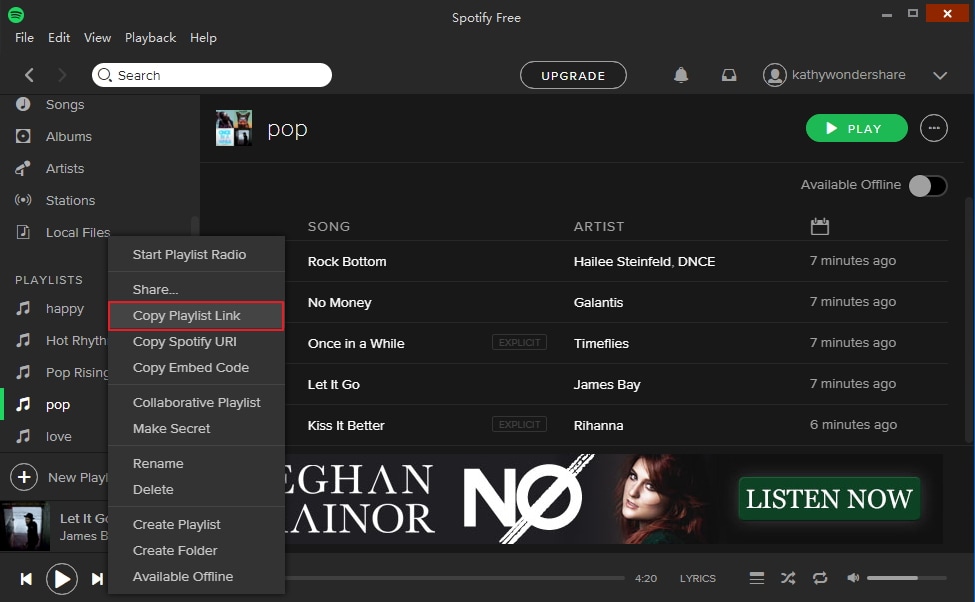Toggle the shuffle icon in player bar
Screen dimensions: 975x602
(x=788, y=578)
